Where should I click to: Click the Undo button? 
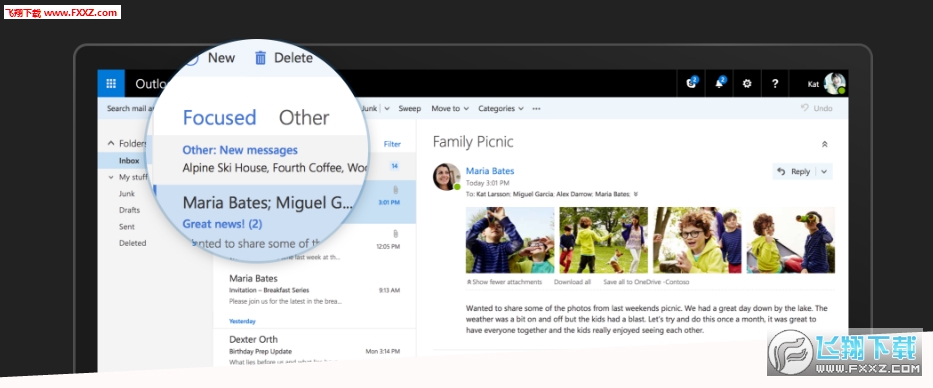click(816, 108)
